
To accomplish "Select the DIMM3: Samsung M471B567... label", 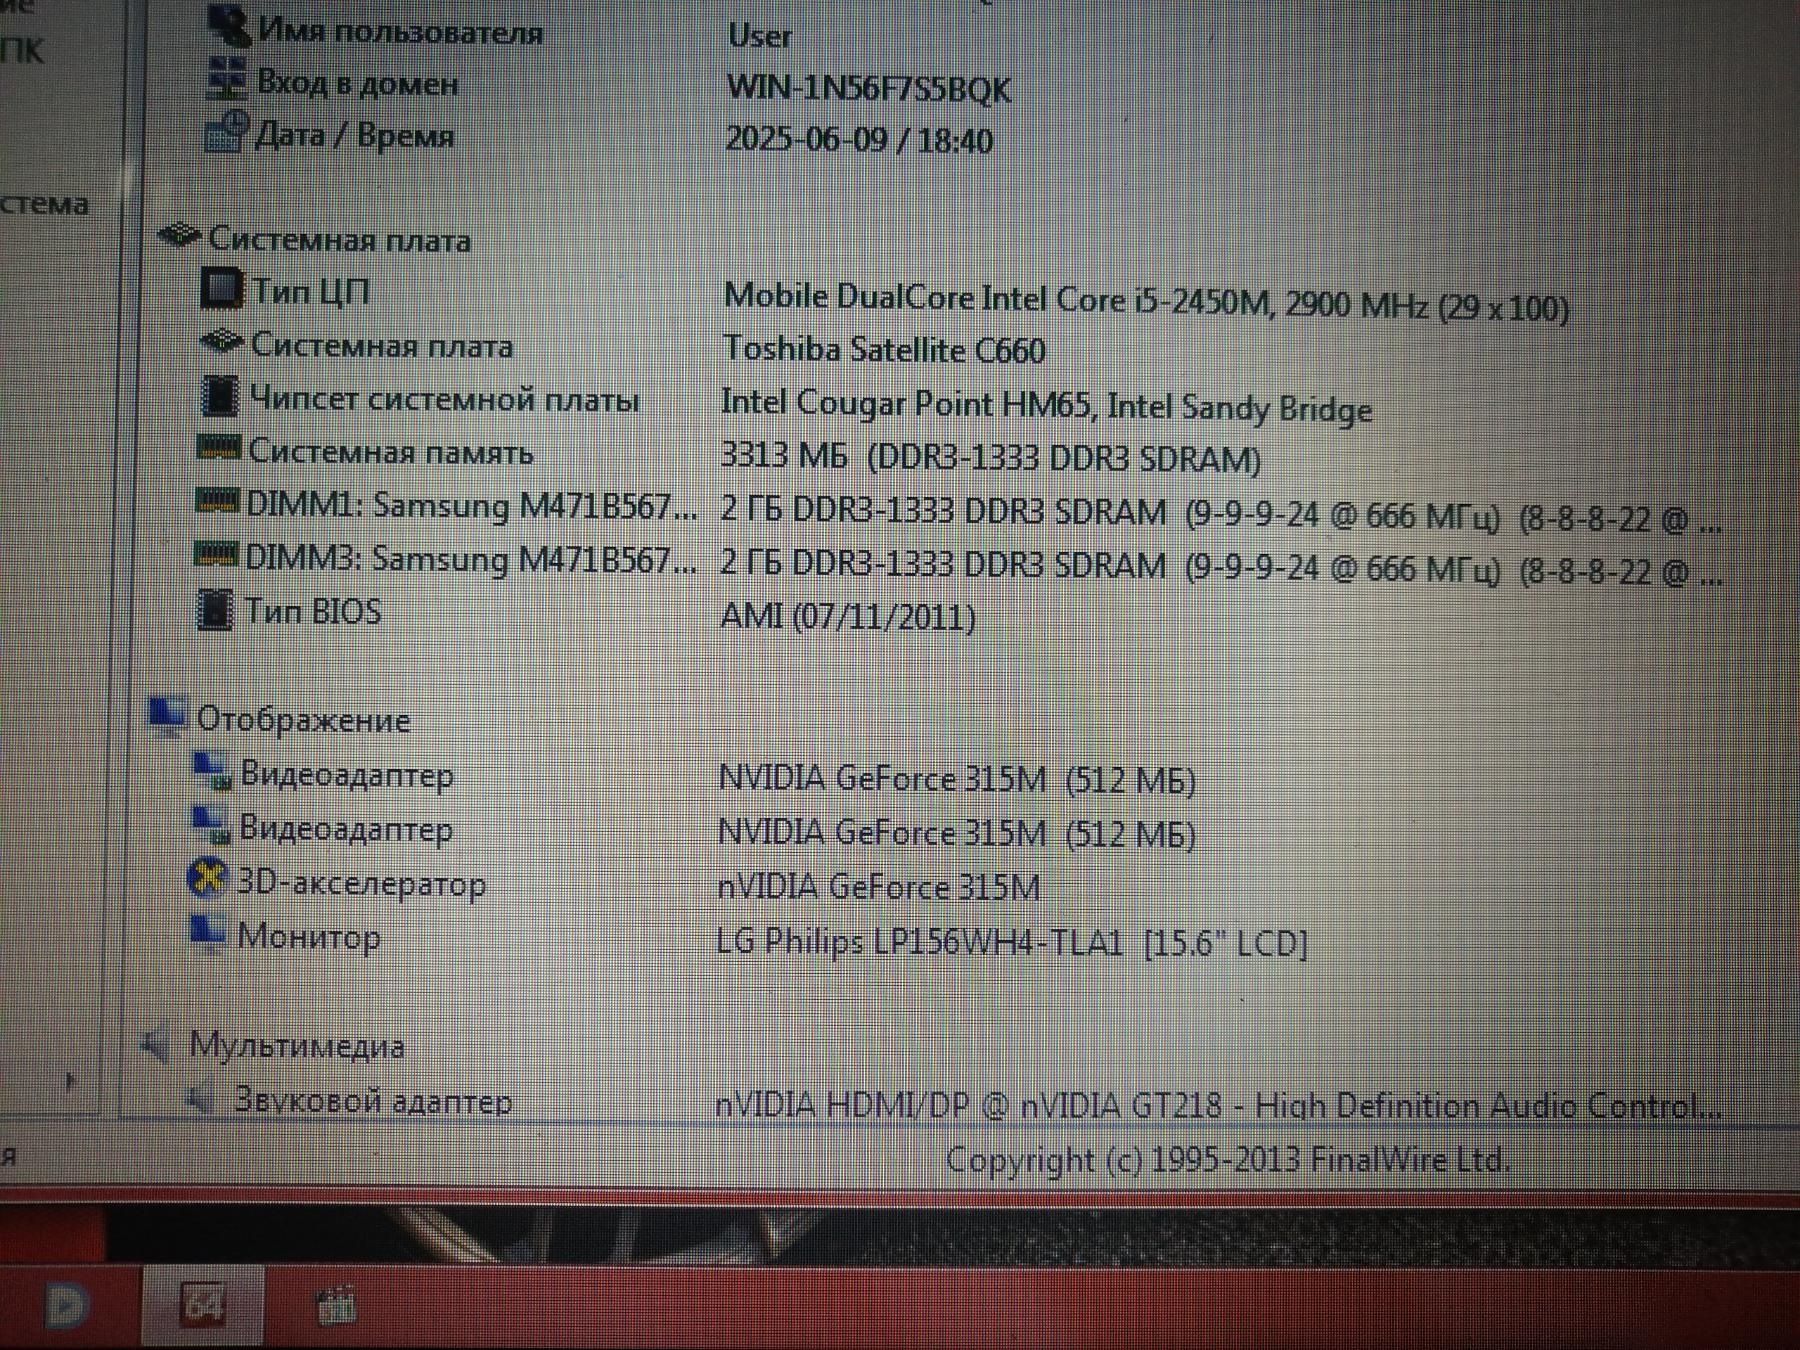I will click(471, 559).
